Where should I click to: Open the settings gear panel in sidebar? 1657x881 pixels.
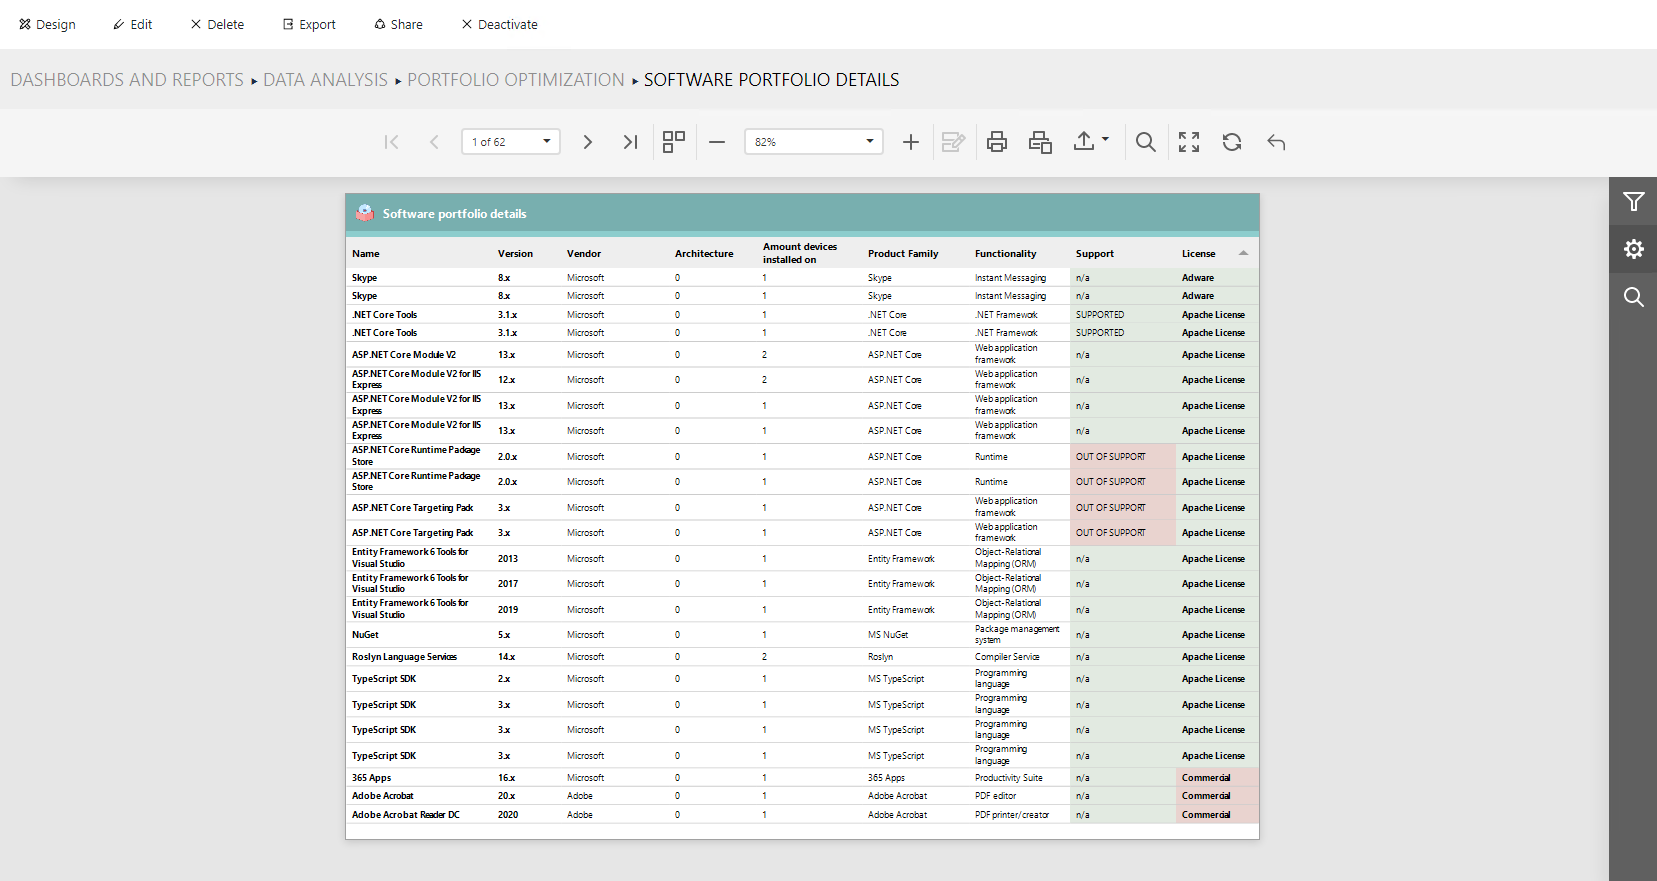[1633, 249]
